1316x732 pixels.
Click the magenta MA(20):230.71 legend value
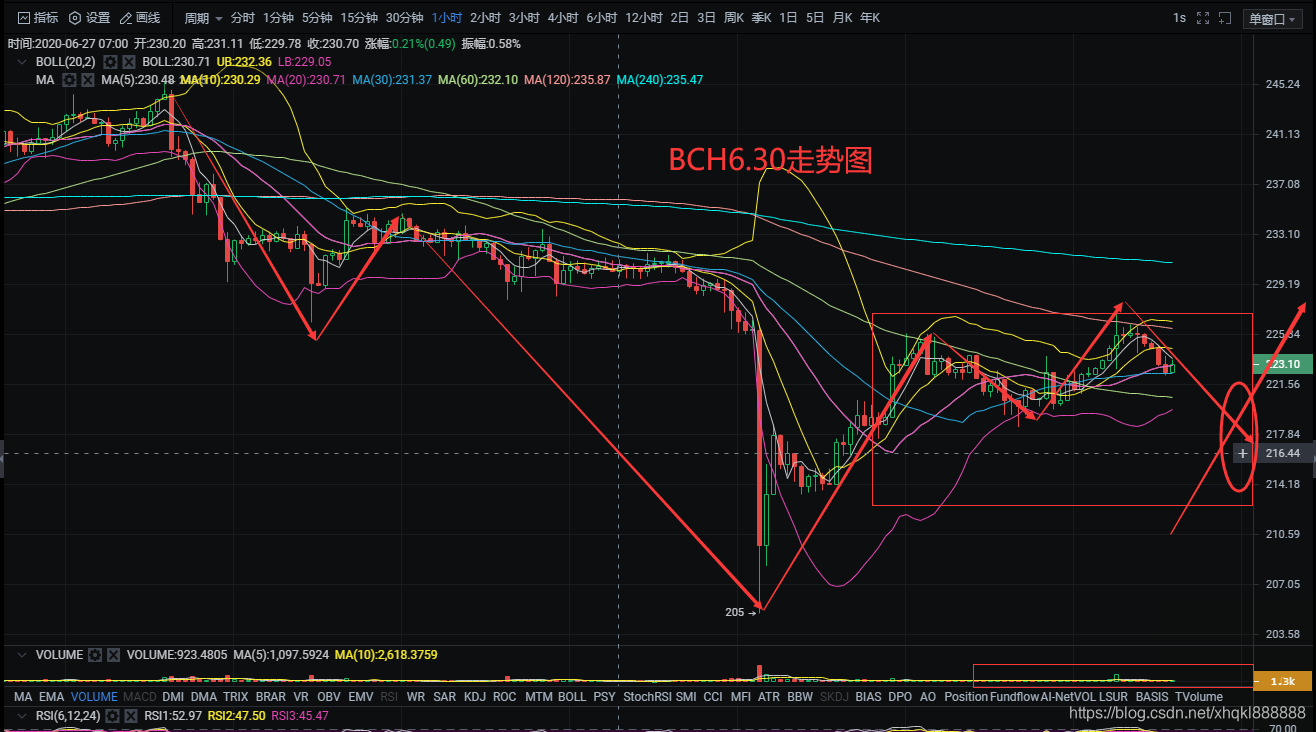pyautogui.click(x=305, y=80)
